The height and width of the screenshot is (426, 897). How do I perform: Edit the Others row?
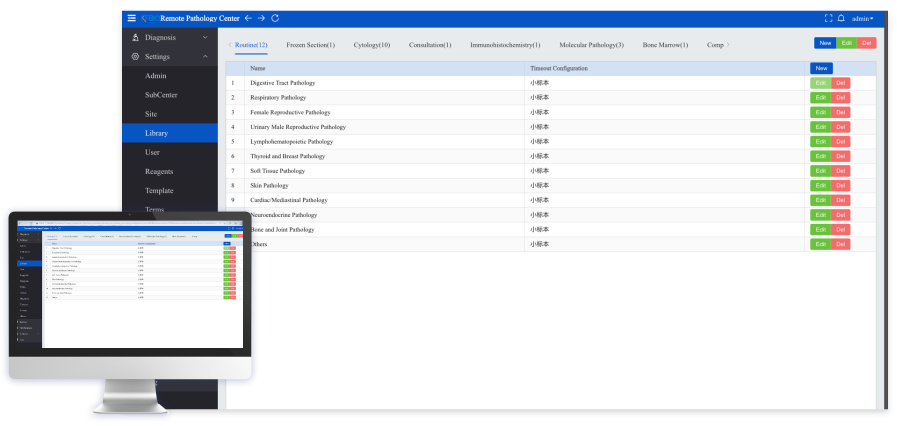click(821, 244)
